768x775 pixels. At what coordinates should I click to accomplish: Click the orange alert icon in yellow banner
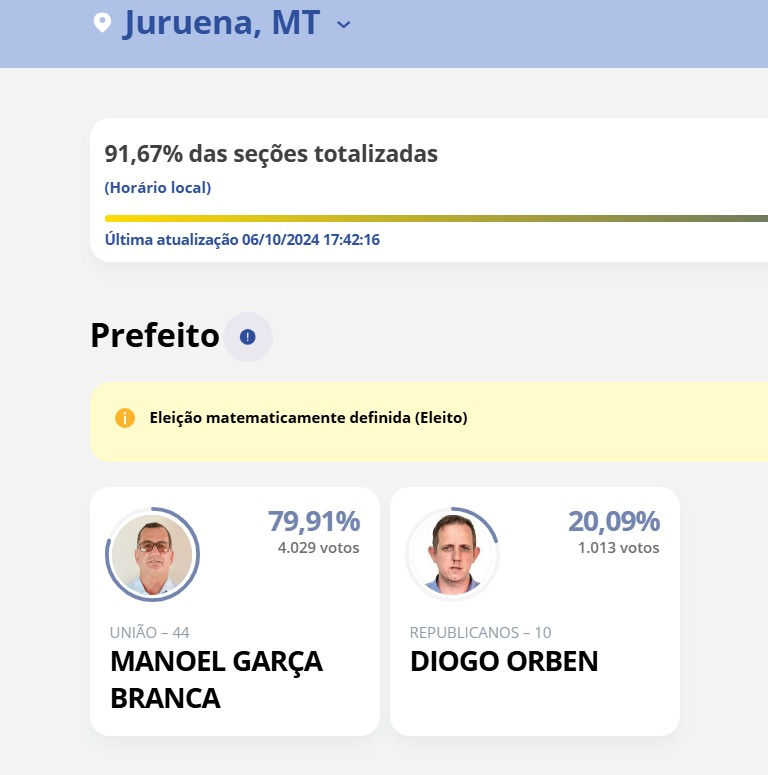coord(124,418)
